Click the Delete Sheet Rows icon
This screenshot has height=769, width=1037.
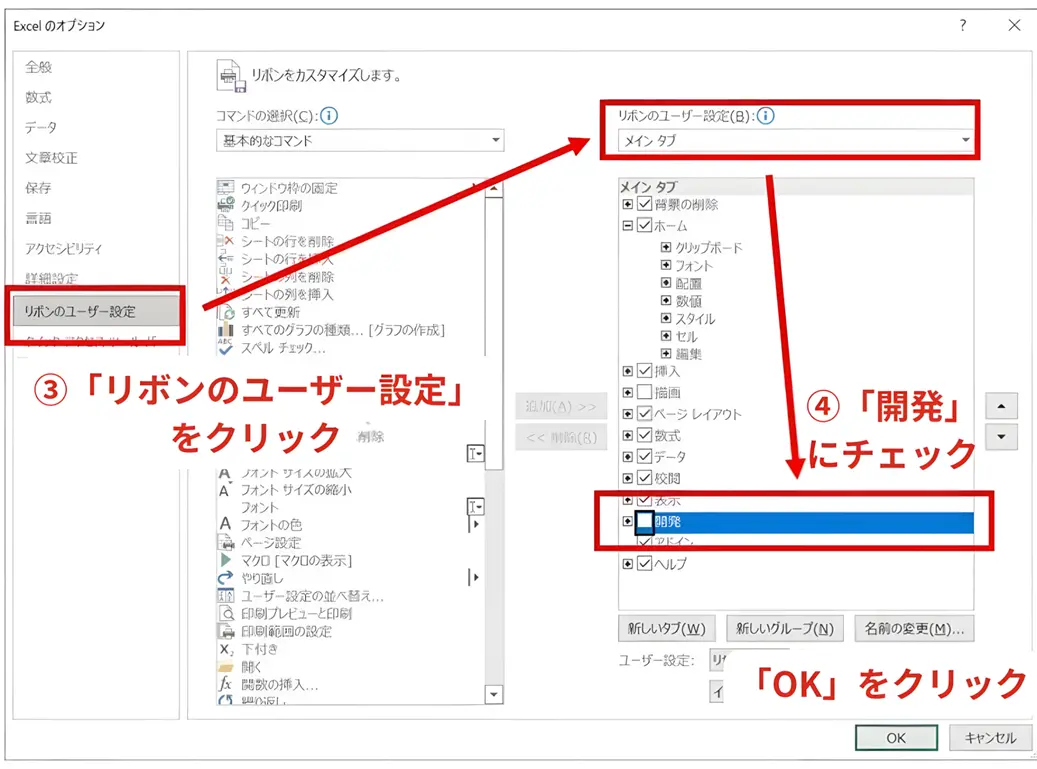(226, 241)
